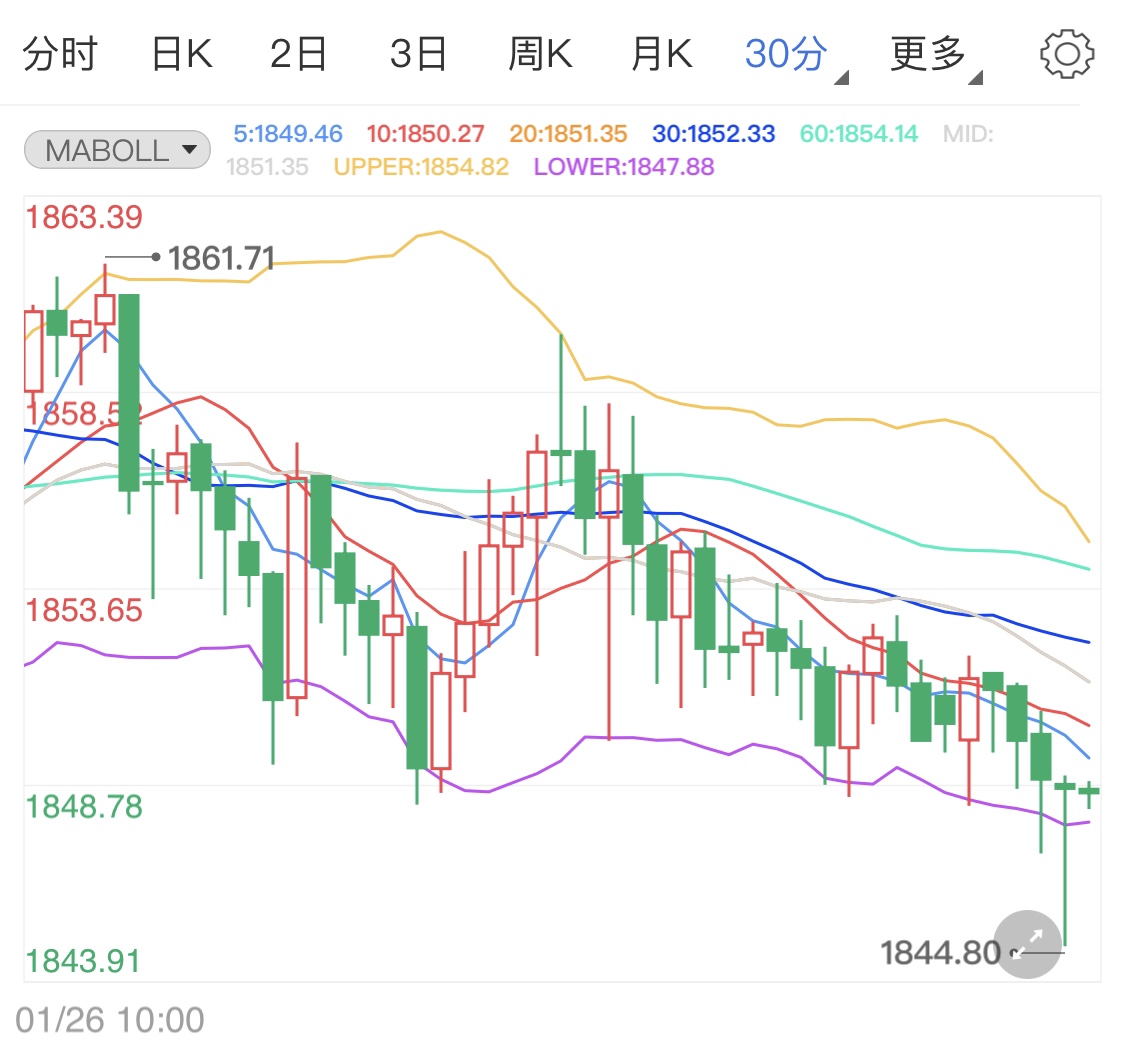Click the 30:1852.33 moving average value
1125x1042 pixels.
[x=713, y=133]
